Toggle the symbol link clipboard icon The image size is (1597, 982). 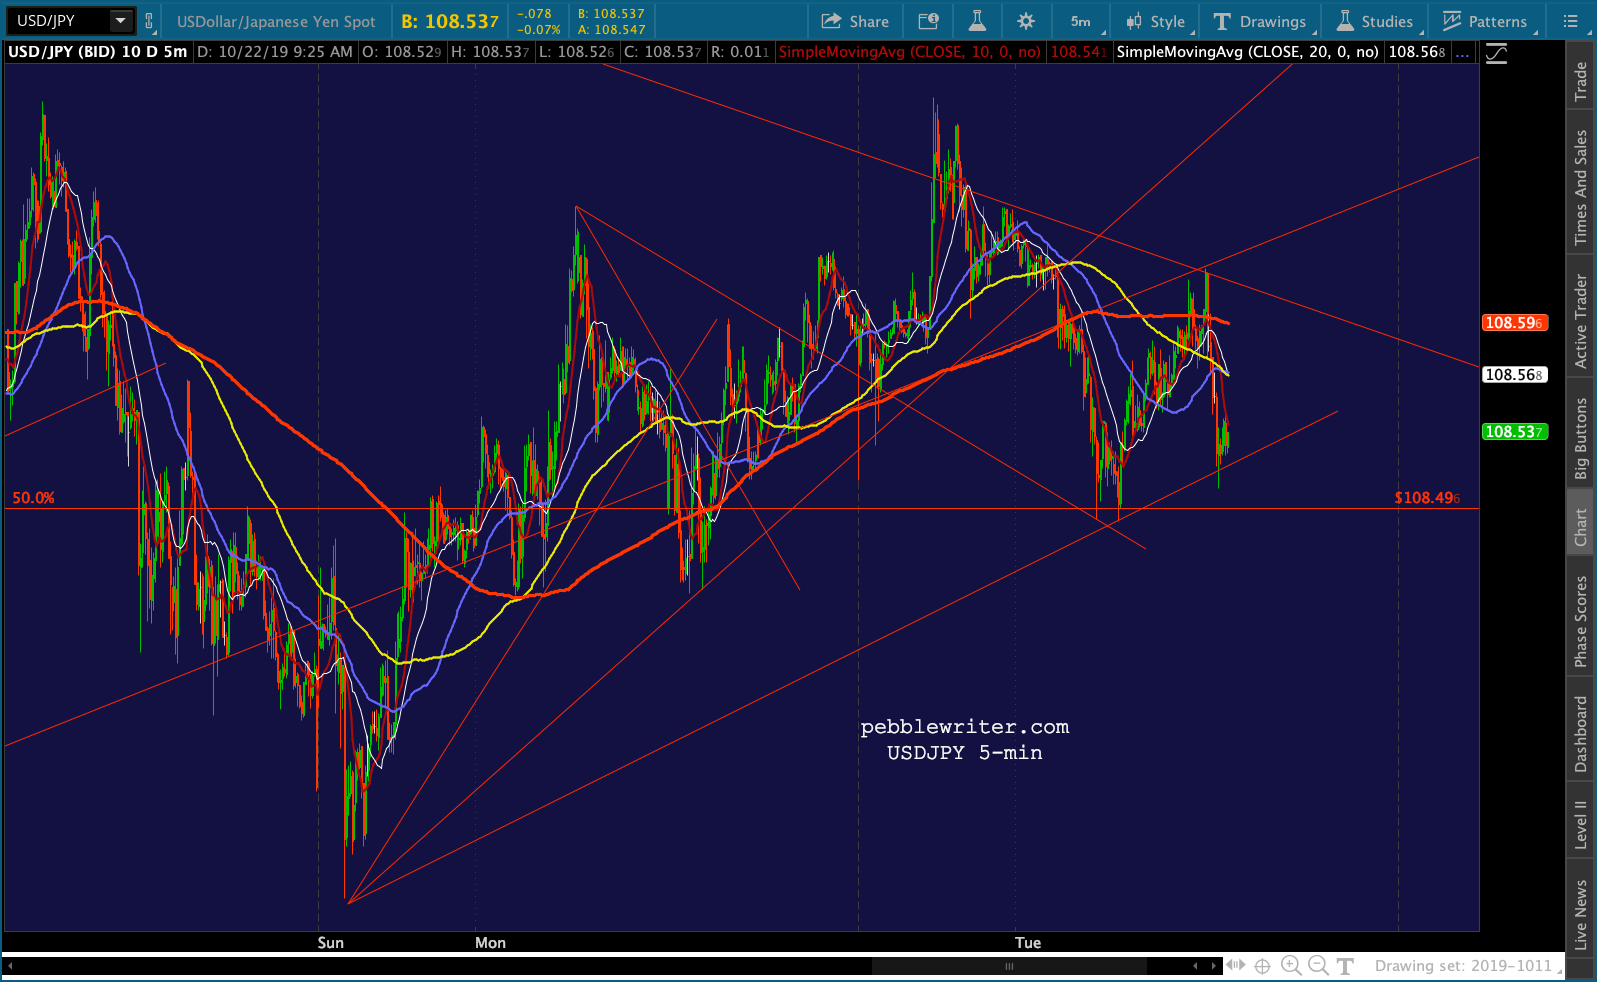coord(149,20)
